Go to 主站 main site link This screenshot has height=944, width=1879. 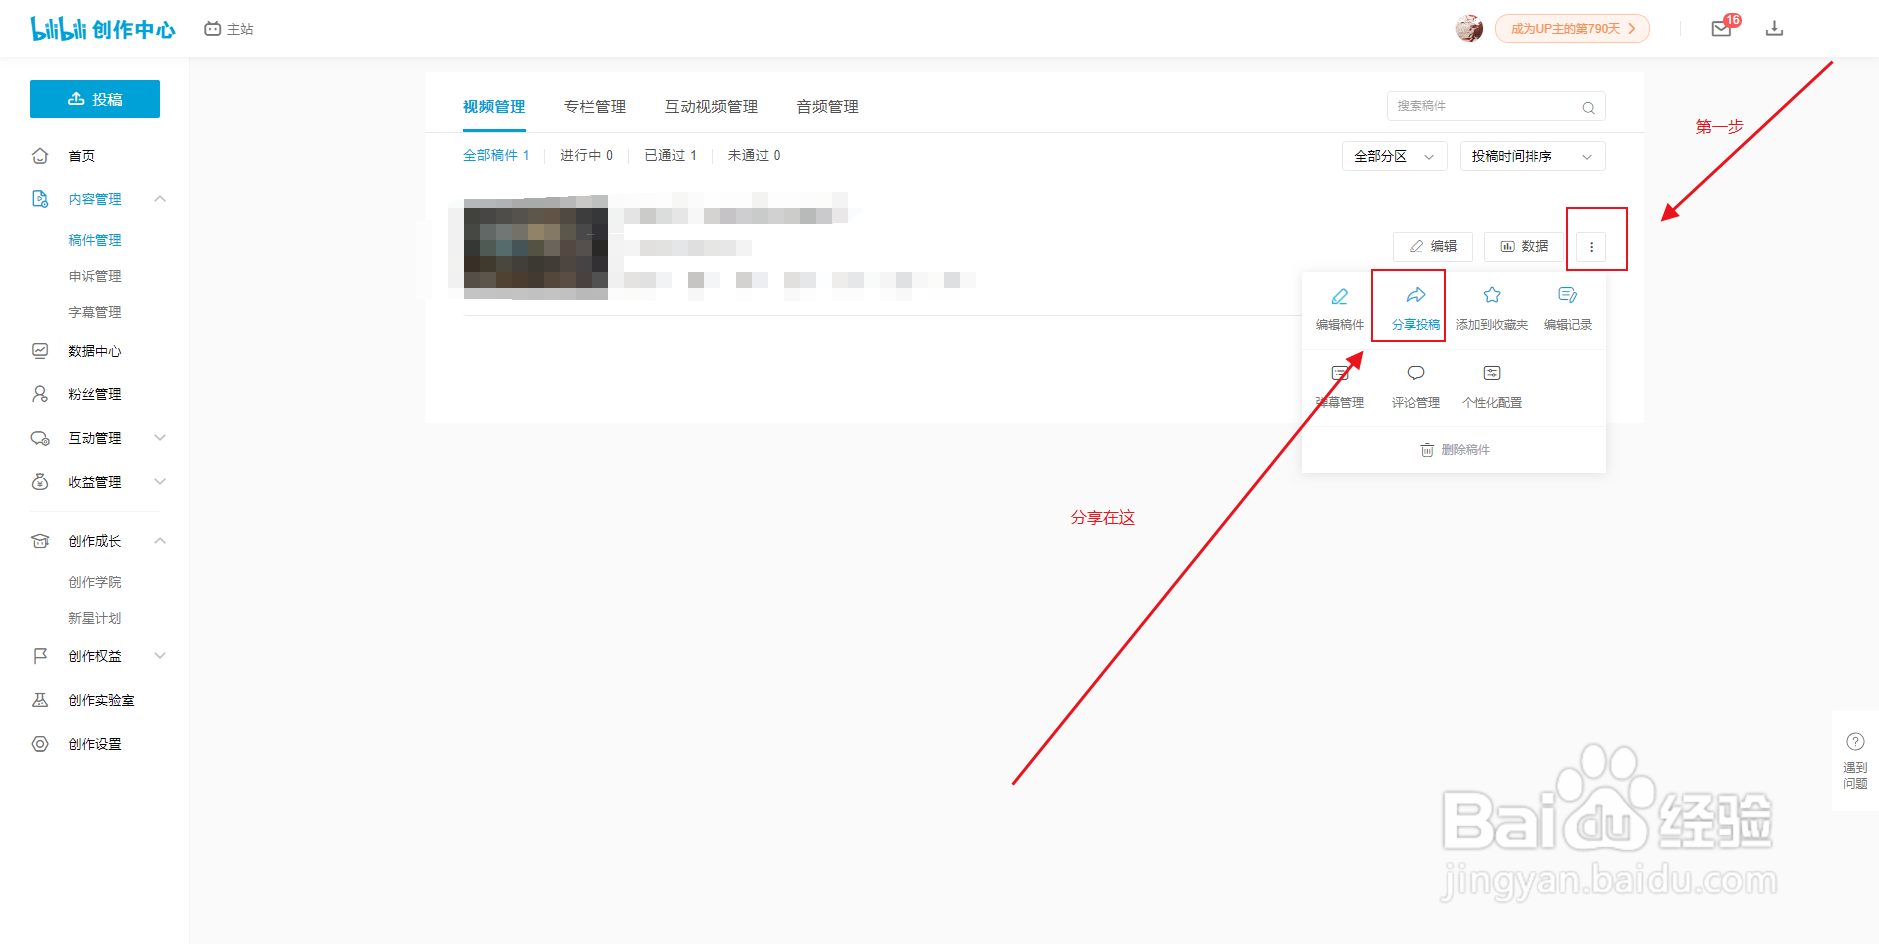tap(229, 29)
